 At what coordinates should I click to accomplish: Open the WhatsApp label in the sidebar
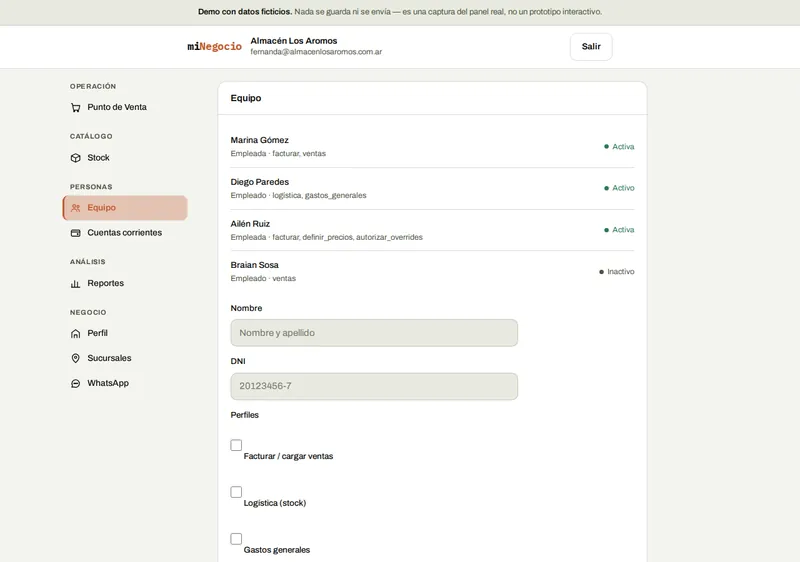108,383
